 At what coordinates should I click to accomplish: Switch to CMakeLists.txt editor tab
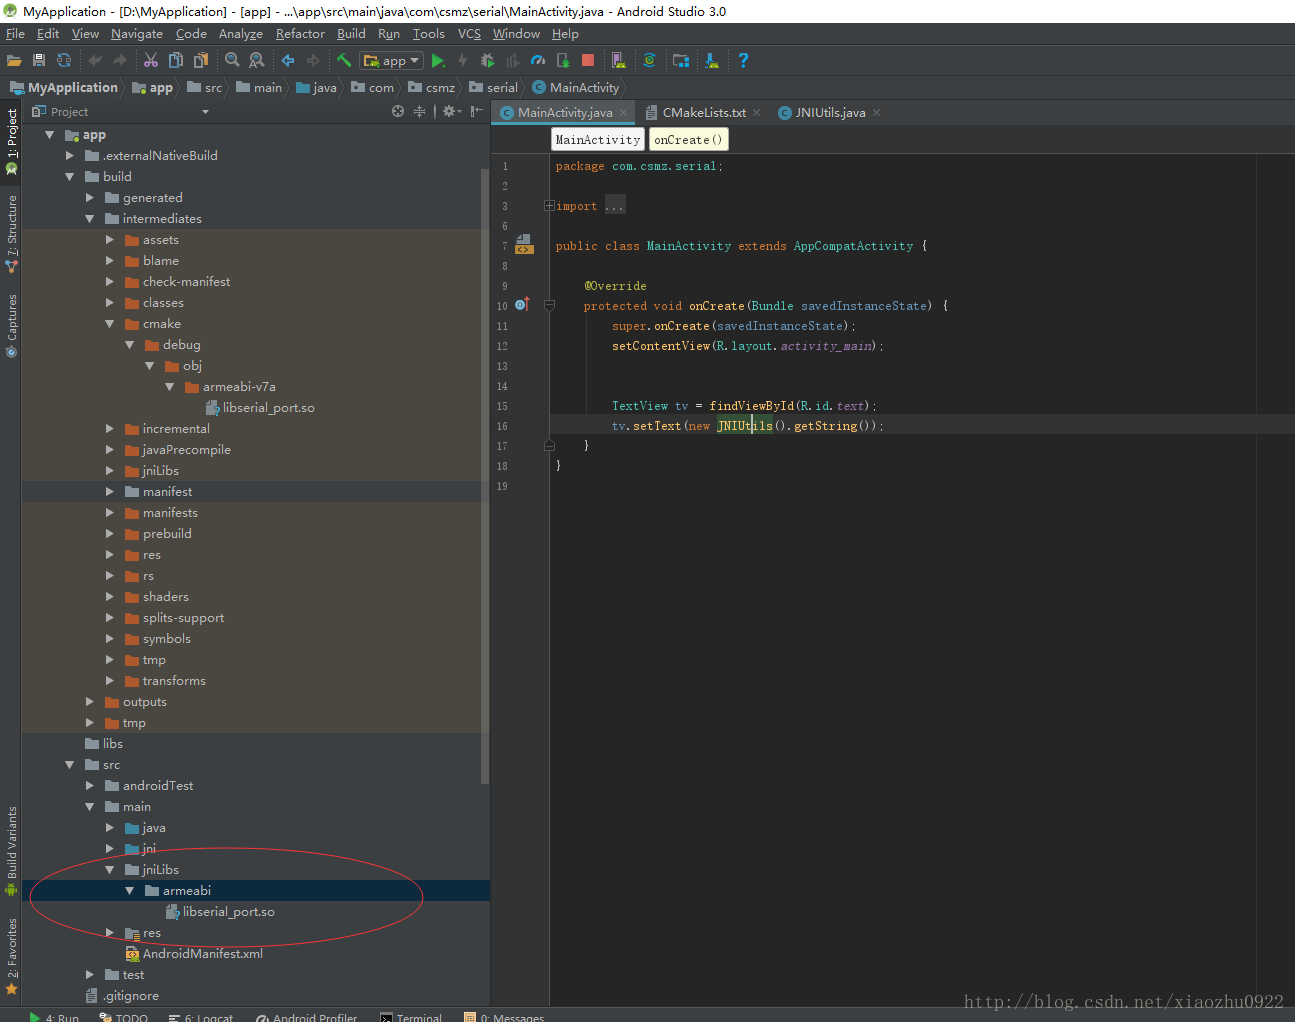tap(704, 113)
